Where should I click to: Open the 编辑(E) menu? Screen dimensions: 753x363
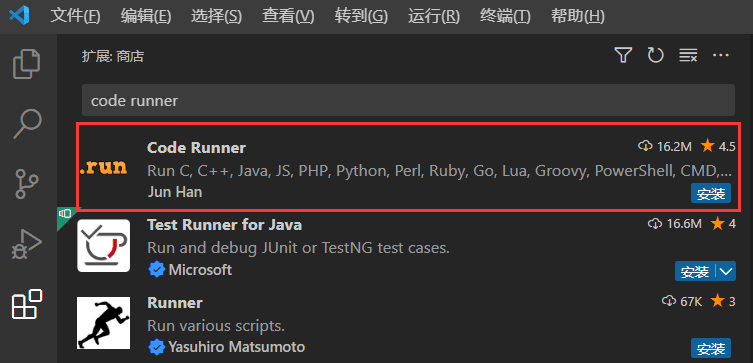(x=146, y=17)
